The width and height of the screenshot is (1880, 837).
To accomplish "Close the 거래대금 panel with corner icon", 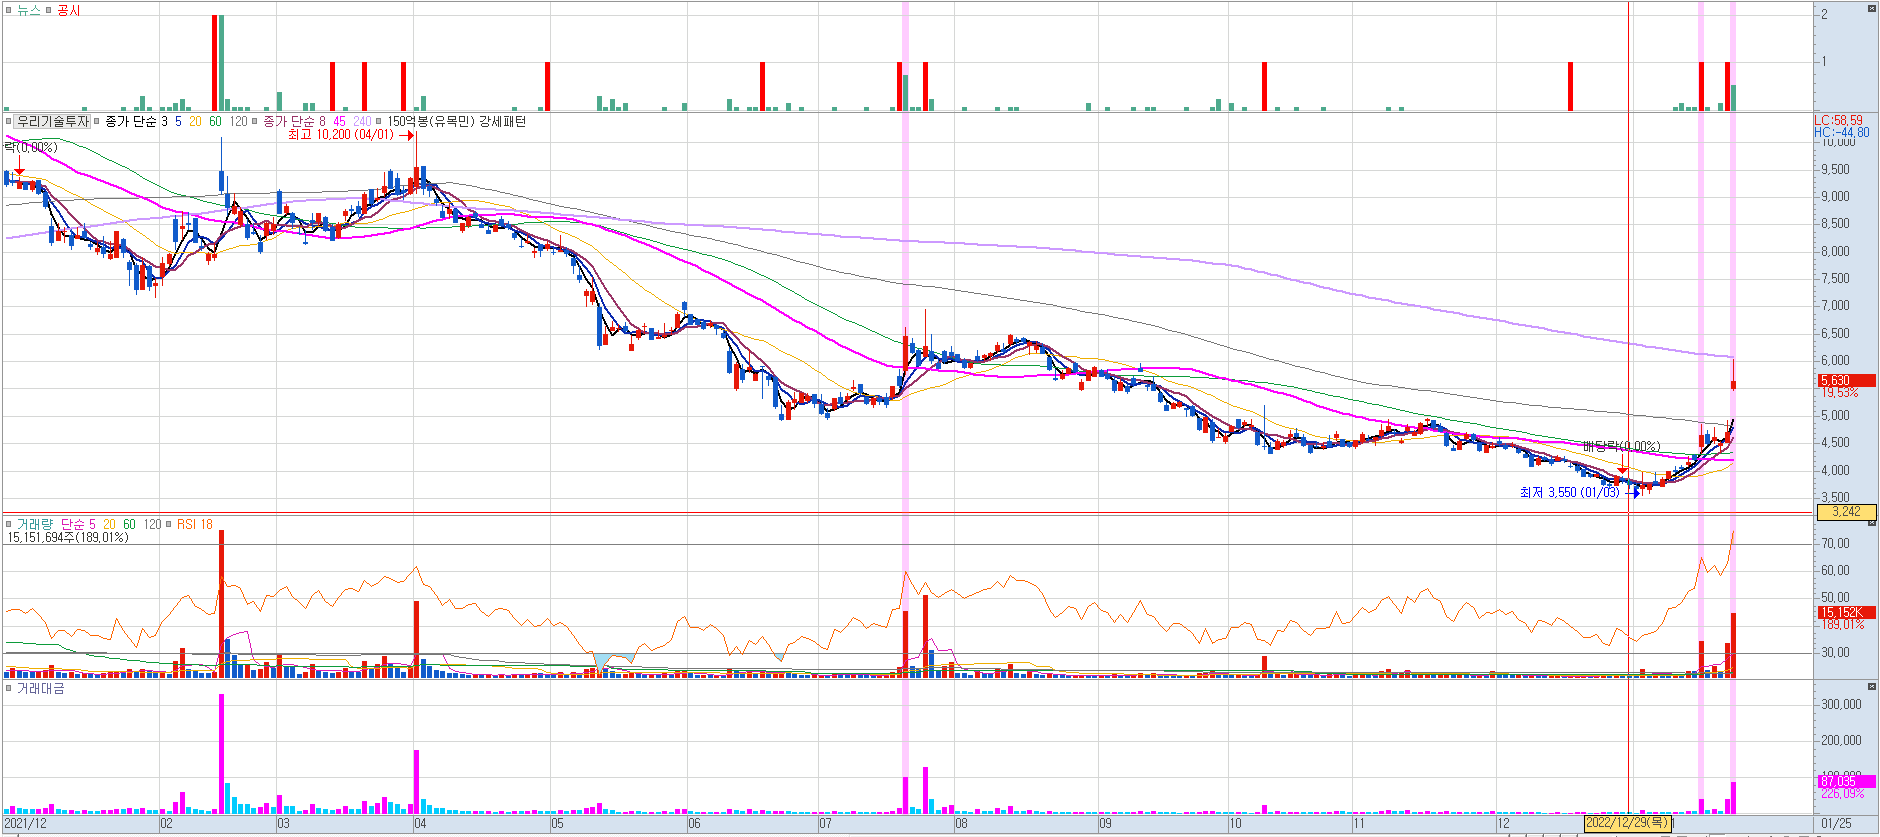I will pos(1872,687).
